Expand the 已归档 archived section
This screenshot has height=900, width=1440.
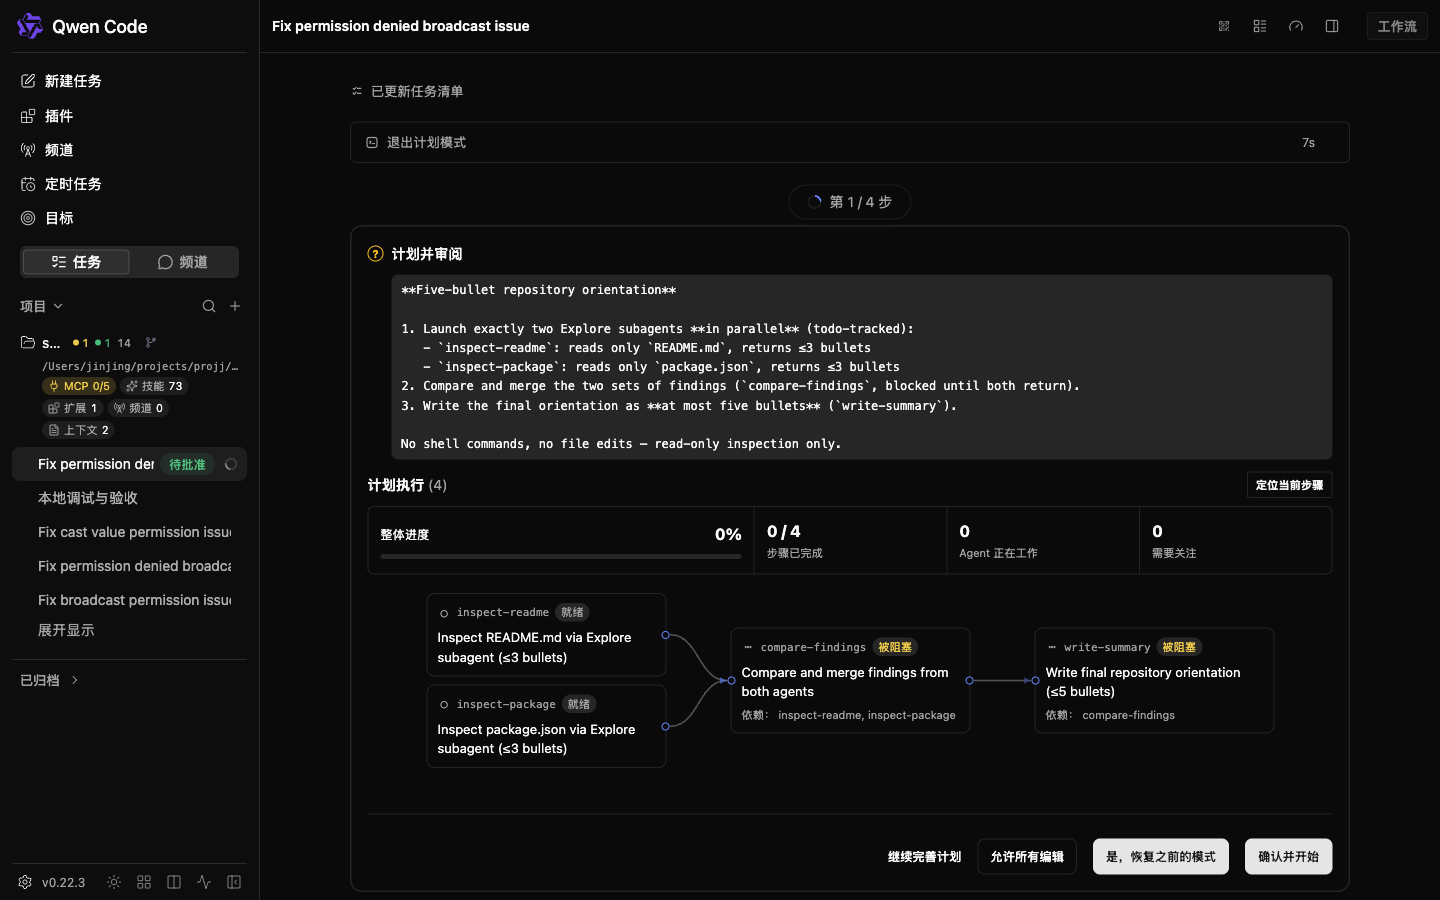pos(49,680)
